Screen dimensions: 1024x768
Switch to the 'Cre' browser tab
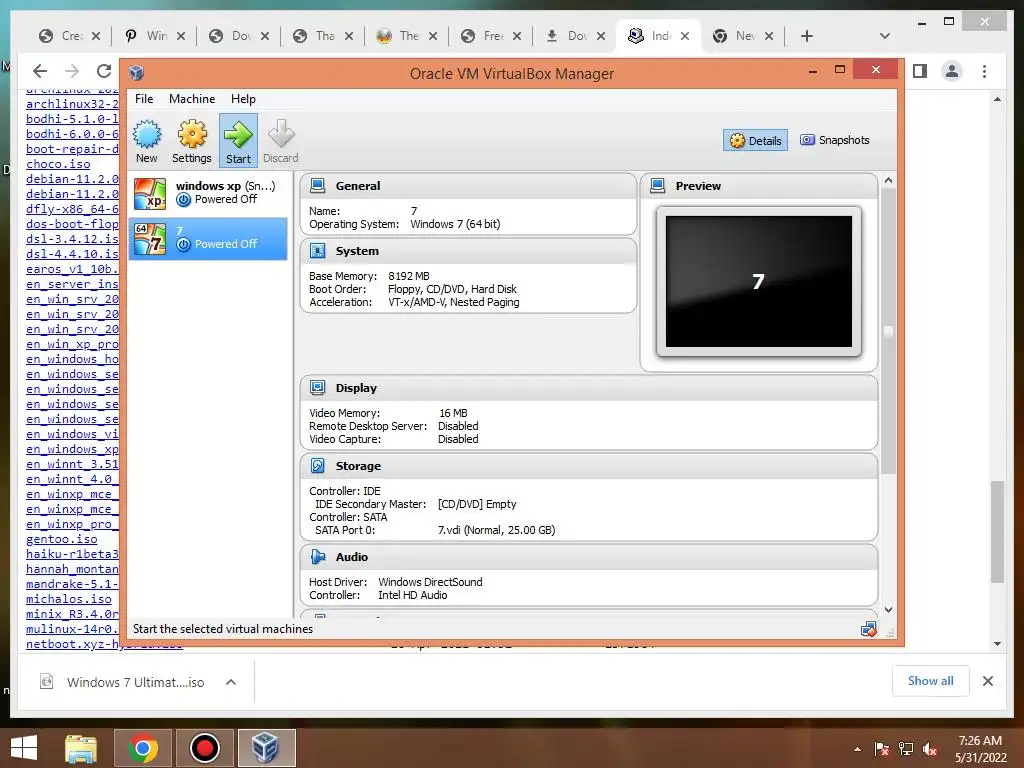pyautogui.click(x=70, y=36)
